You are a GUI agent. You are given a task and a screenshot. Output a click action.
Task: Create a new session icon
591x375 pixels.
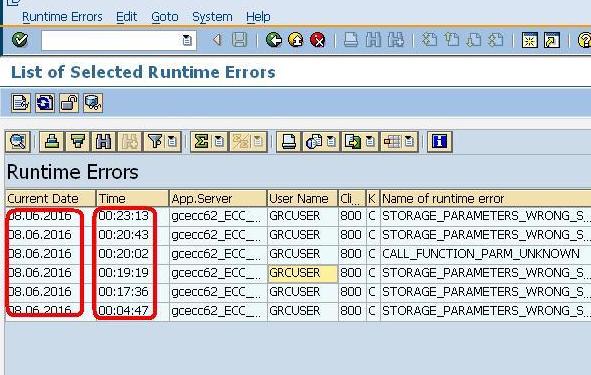[x=530, y=40]
